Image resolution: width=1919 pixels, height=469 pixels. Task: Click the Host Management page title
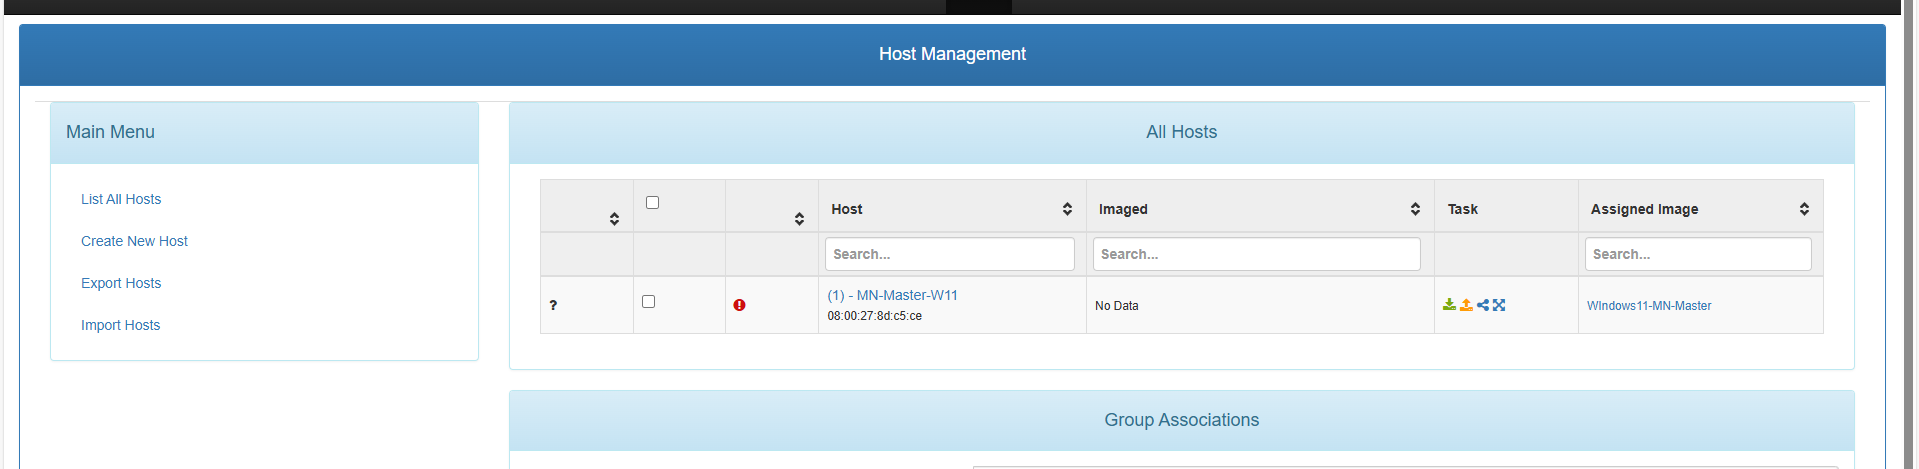point(952,54)
